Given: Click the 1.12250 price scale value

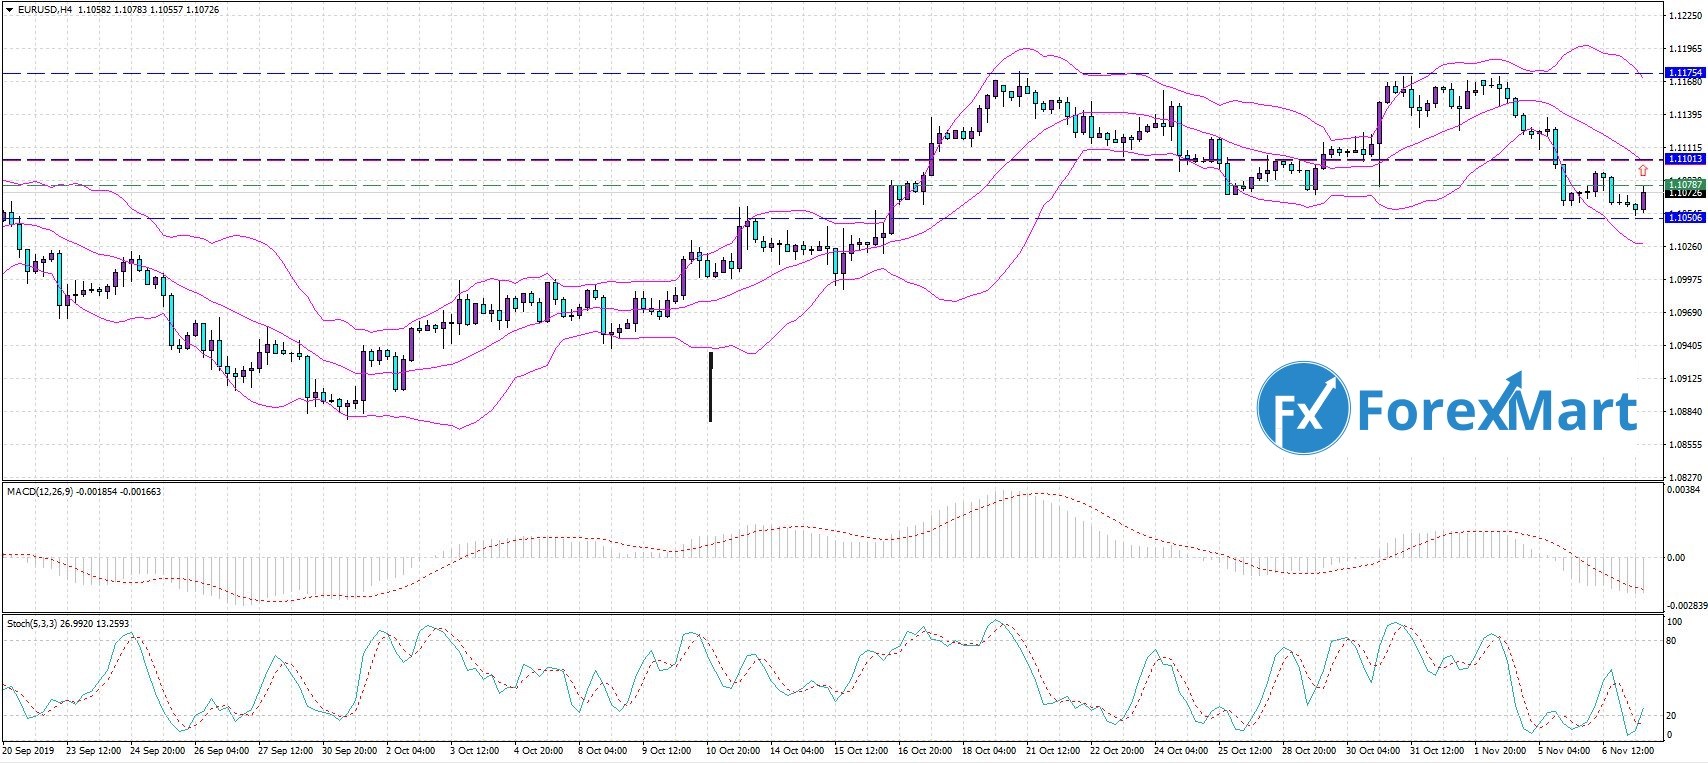Looking at the screenshot, I should pyautogui.click(x=1684, y=15).
